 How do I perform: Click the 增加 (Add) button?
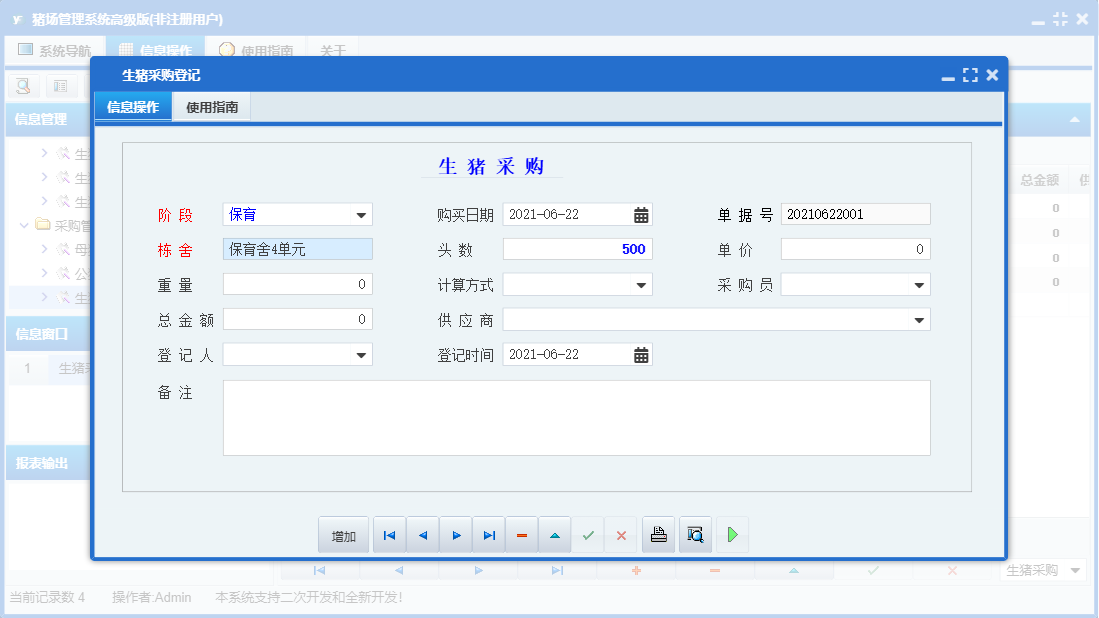pos(343,536)
